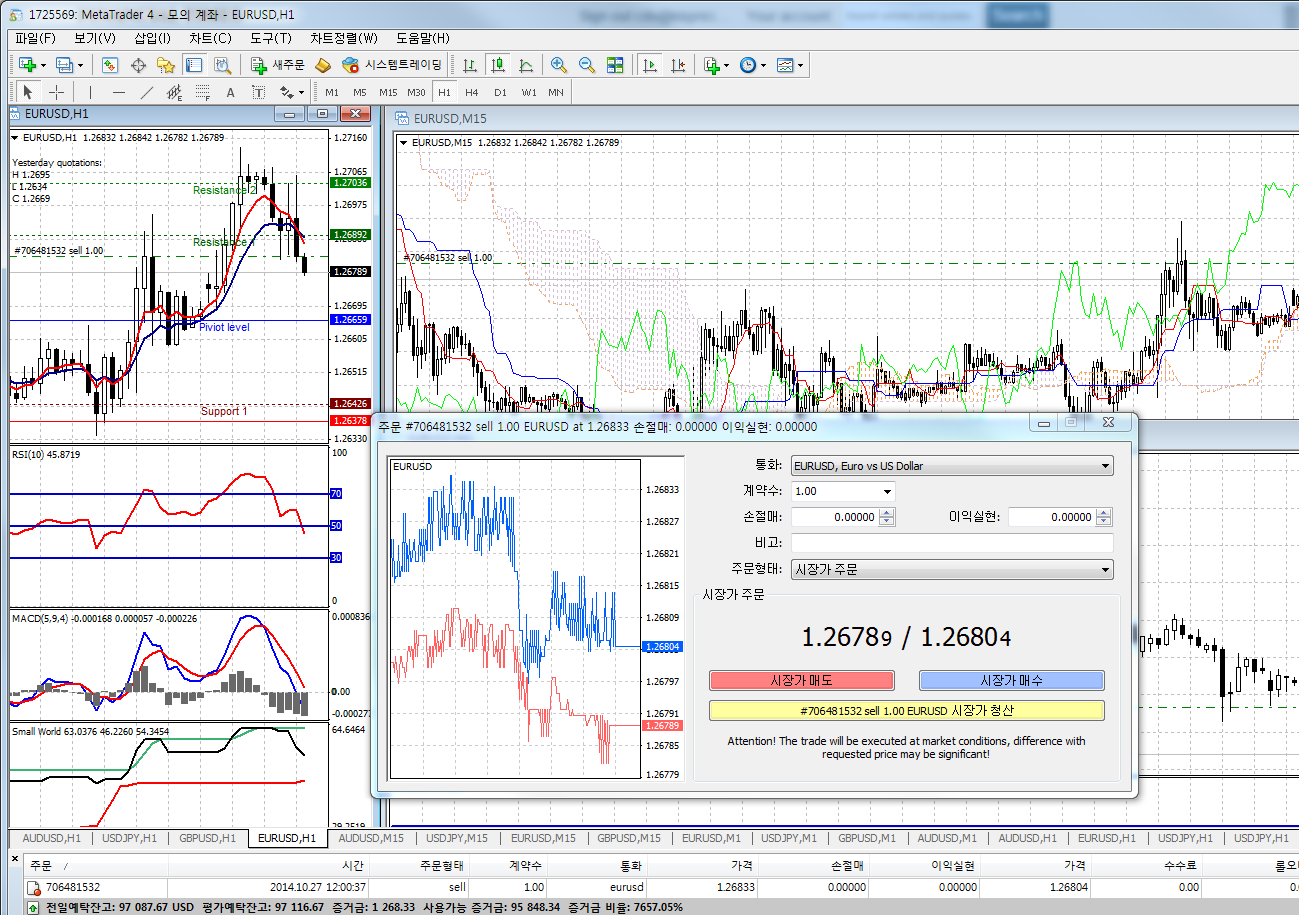
Task: Click the 손절매 stop loss field
Action: tap(834, 517)
